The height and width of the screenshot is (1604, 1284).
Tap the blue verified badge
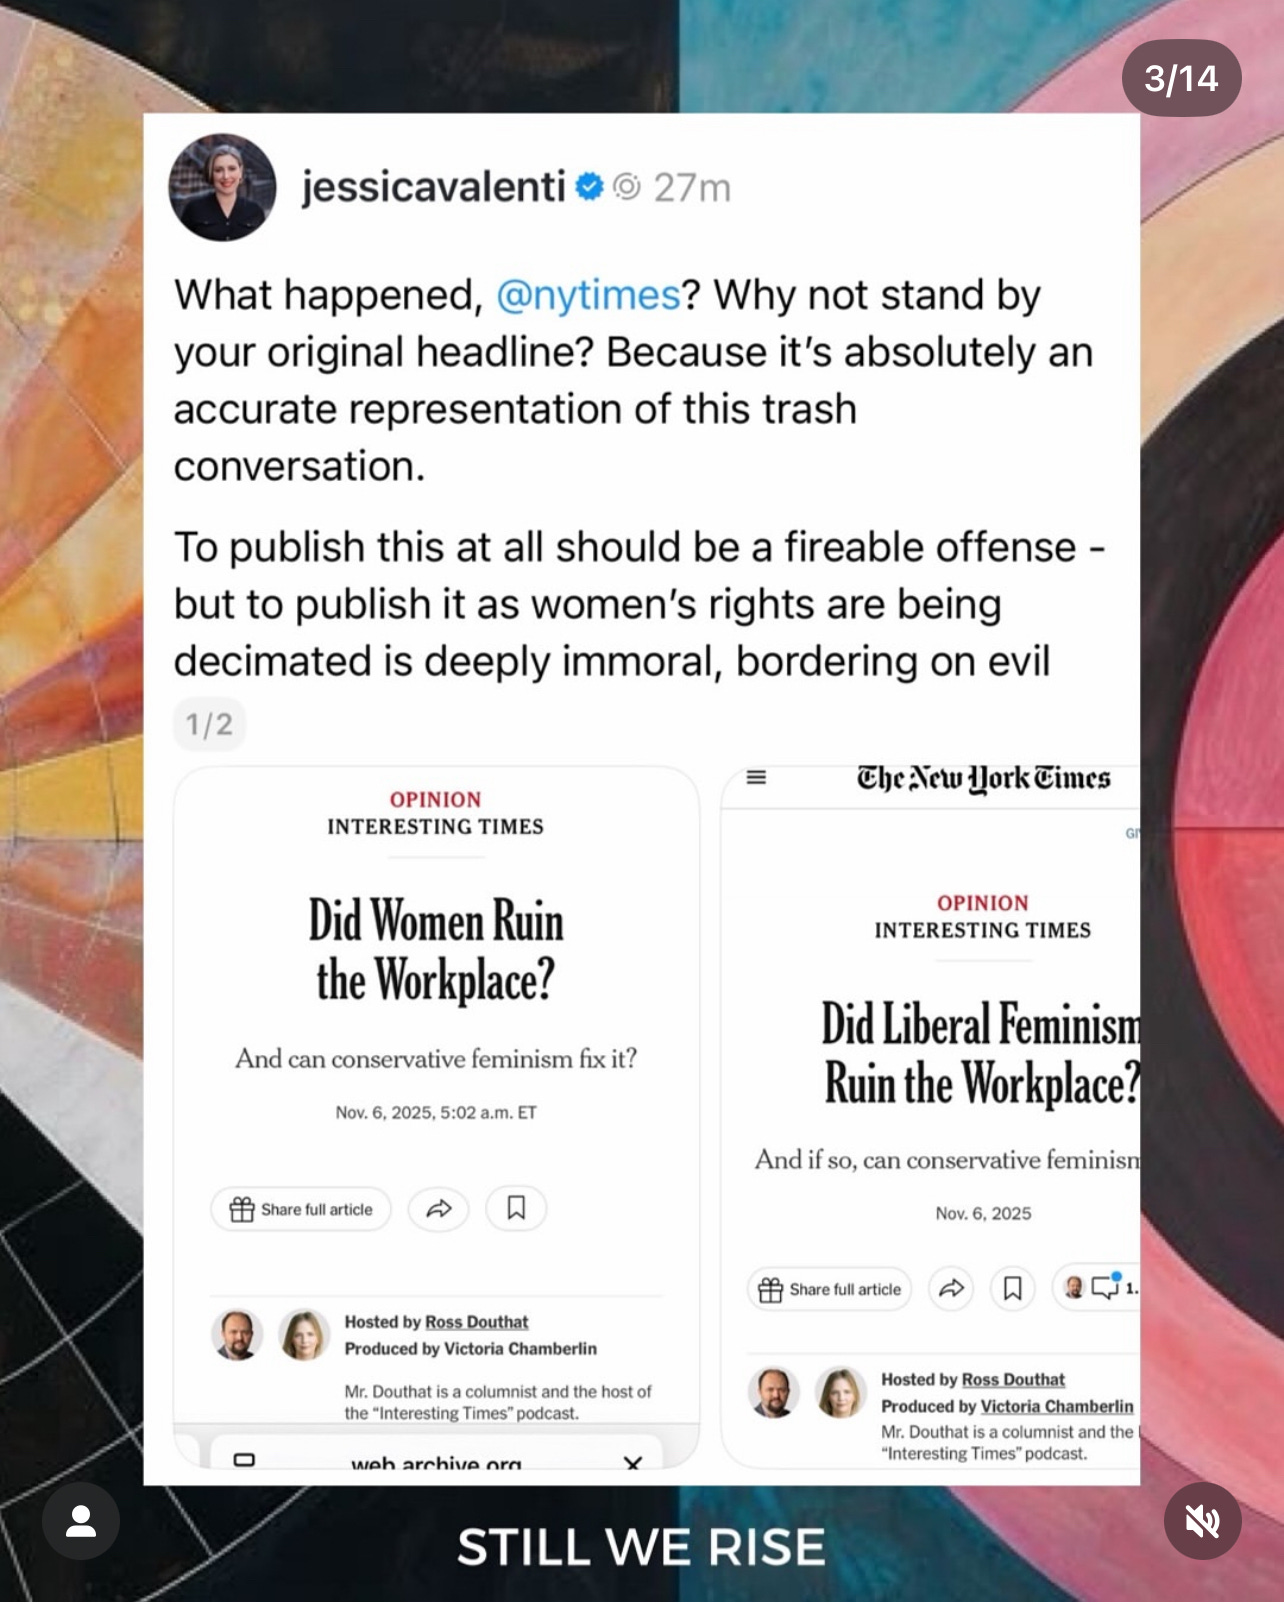590,186
